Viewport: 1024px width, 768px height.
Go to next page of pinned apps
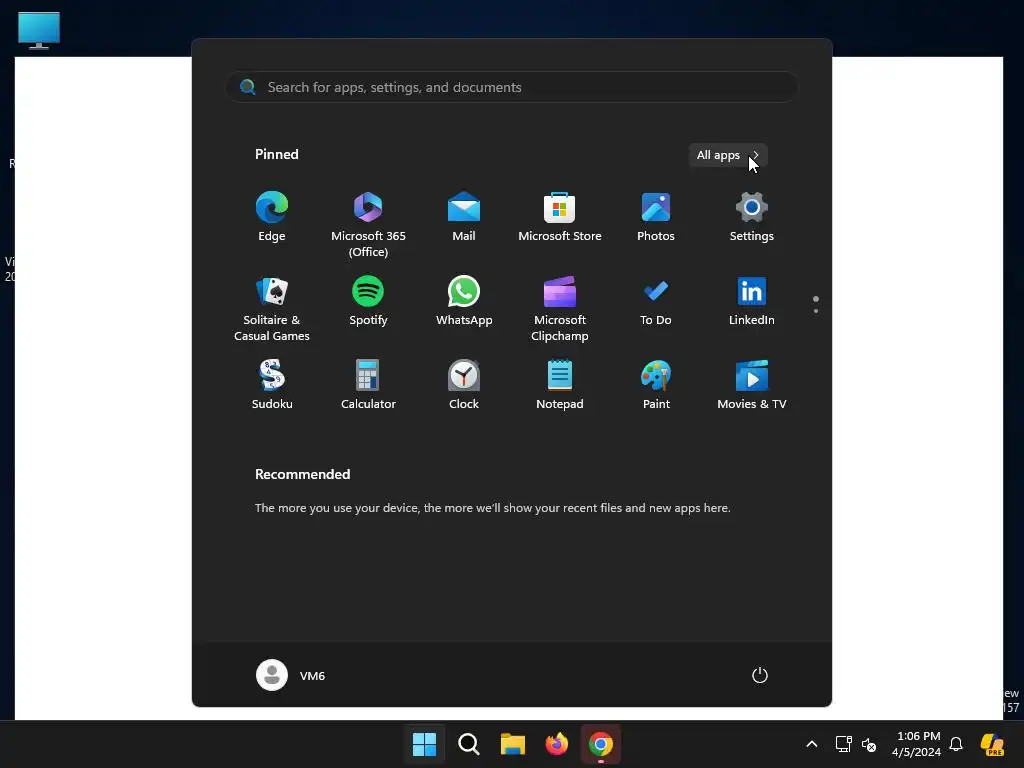coord(816,311)
